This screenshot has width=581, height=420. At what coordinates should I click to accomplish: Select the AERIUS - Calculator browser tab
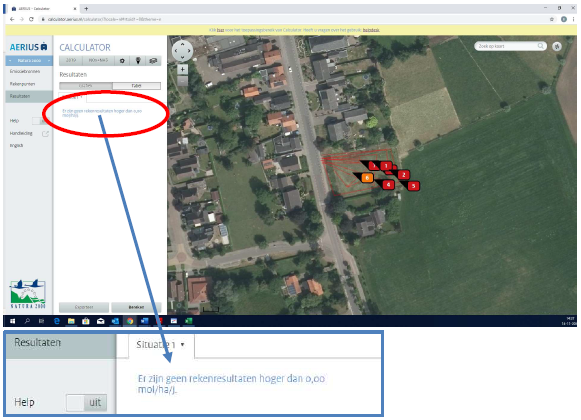coord(44,8)
